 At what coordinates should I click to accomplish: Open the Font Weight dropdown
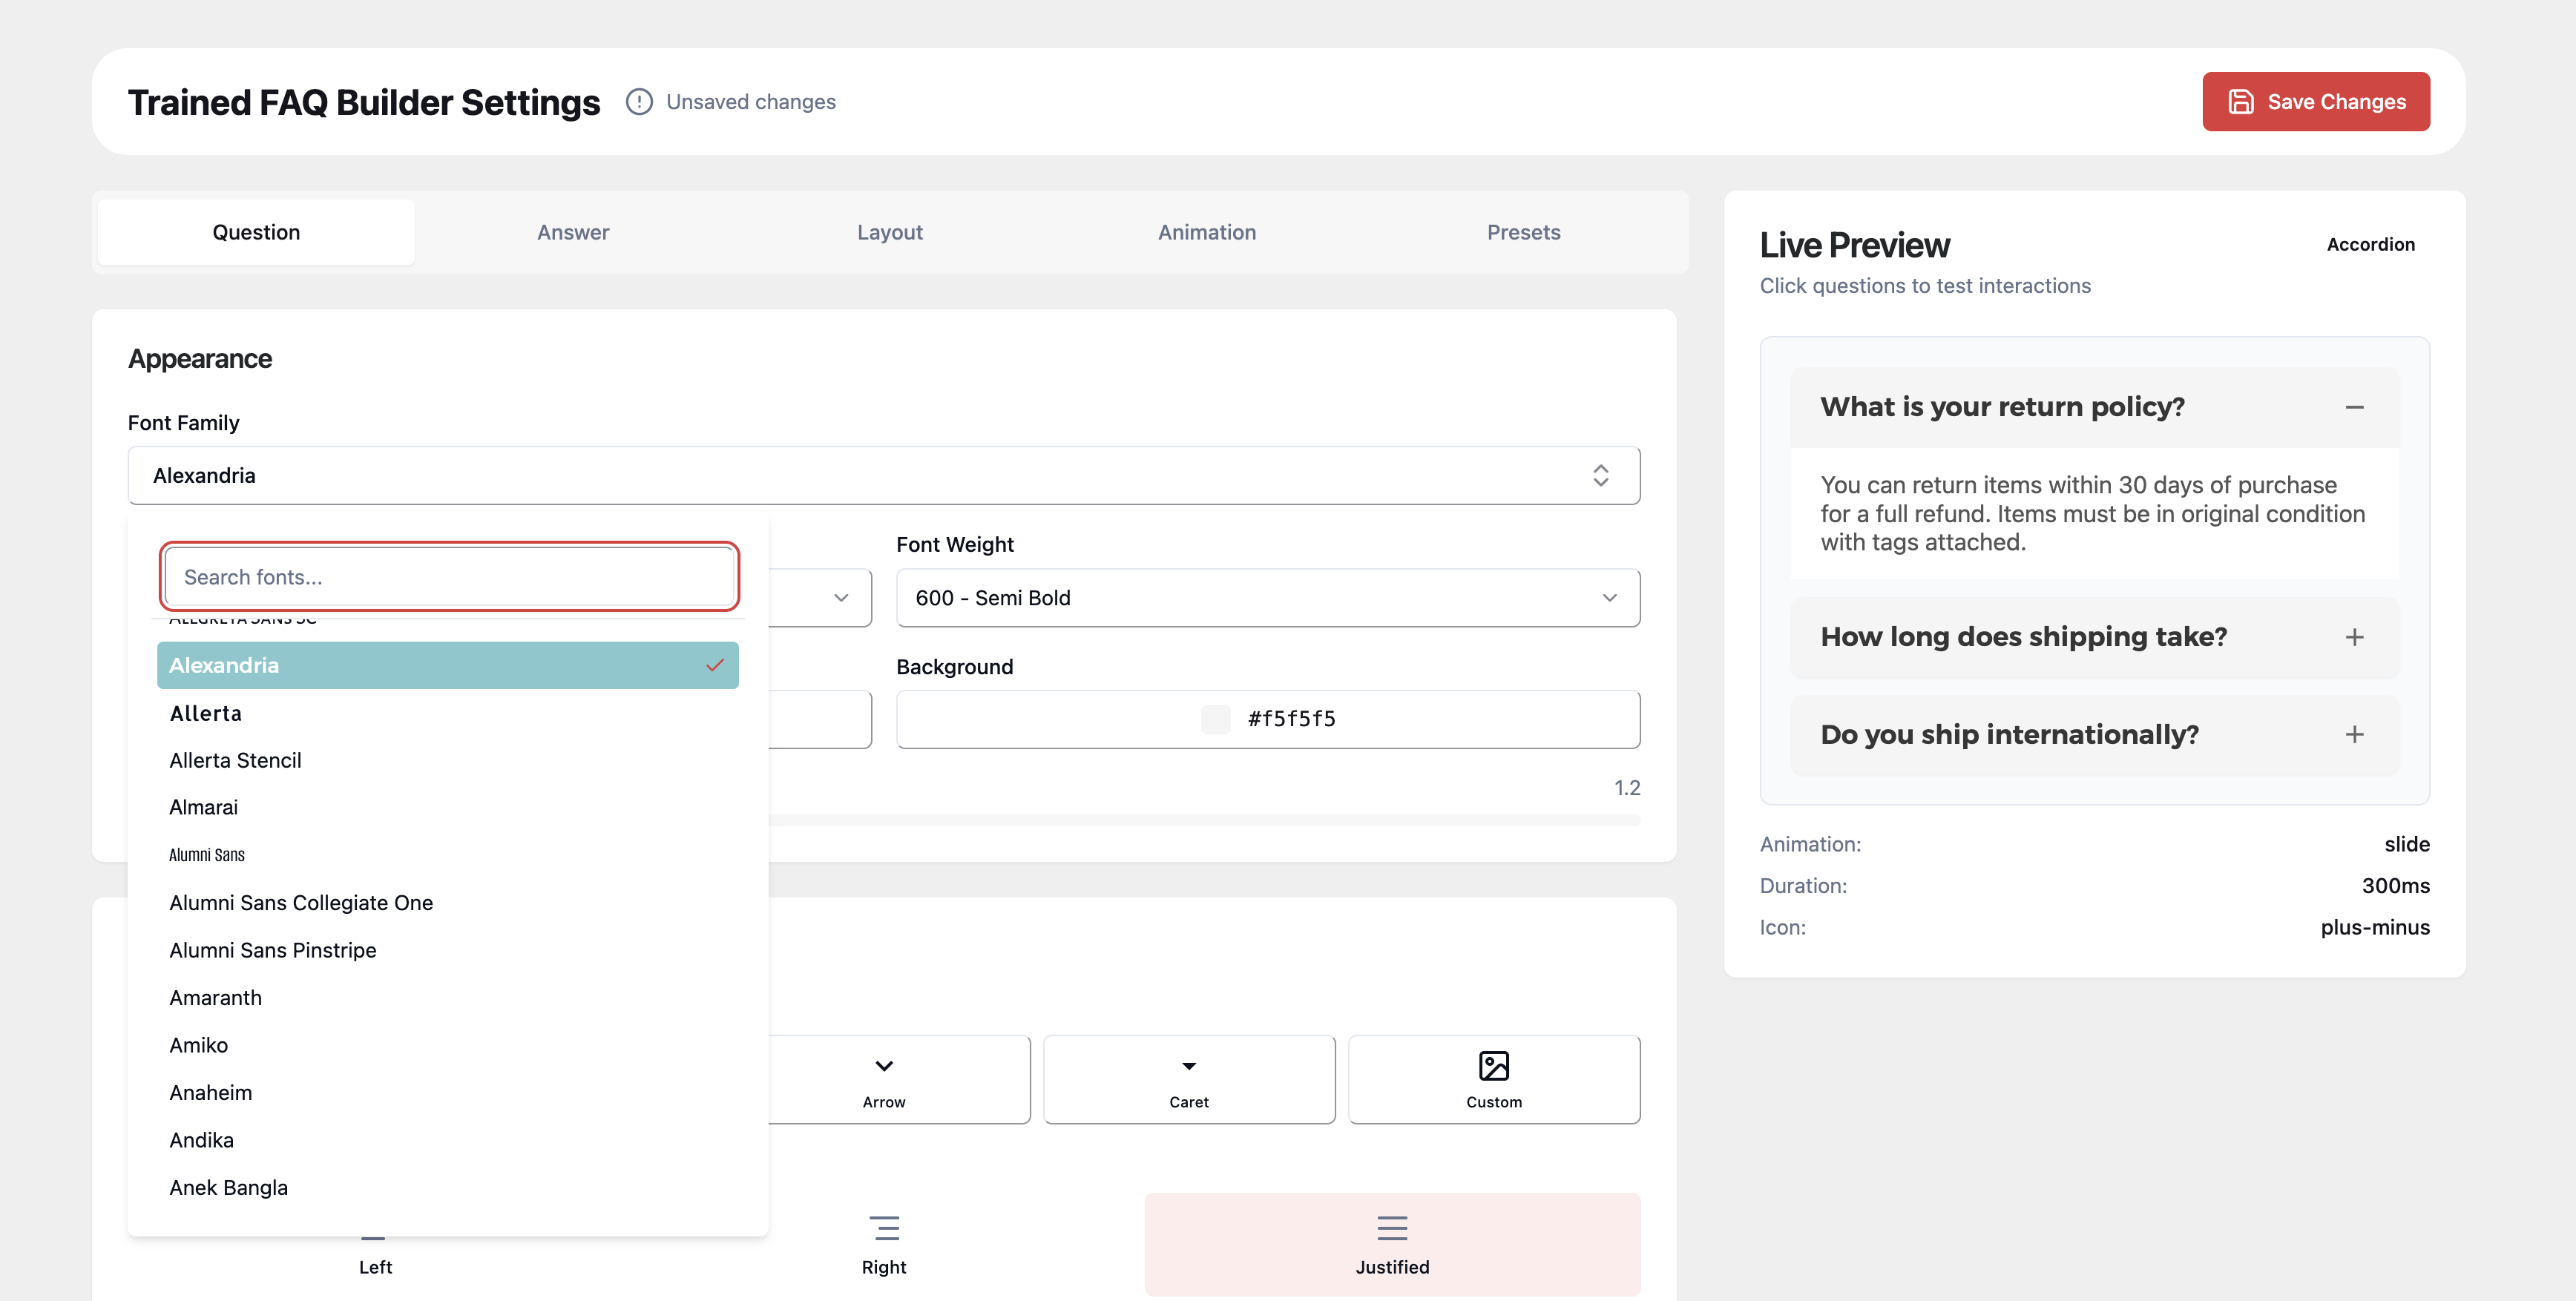(1267, 598)
